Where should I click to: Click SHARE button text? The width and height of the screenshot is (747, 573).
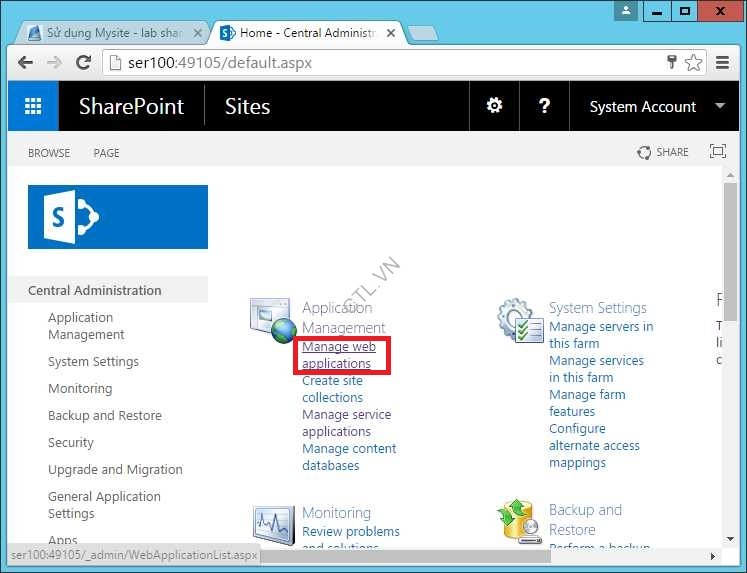(672, 152)
